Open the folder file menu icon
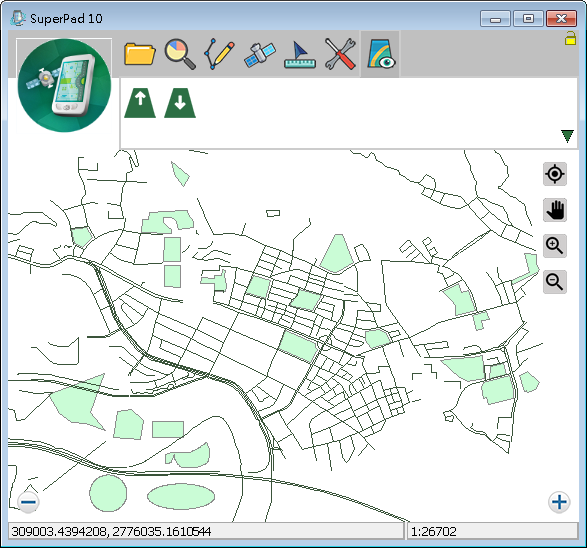587x548 pixels. 140,54
